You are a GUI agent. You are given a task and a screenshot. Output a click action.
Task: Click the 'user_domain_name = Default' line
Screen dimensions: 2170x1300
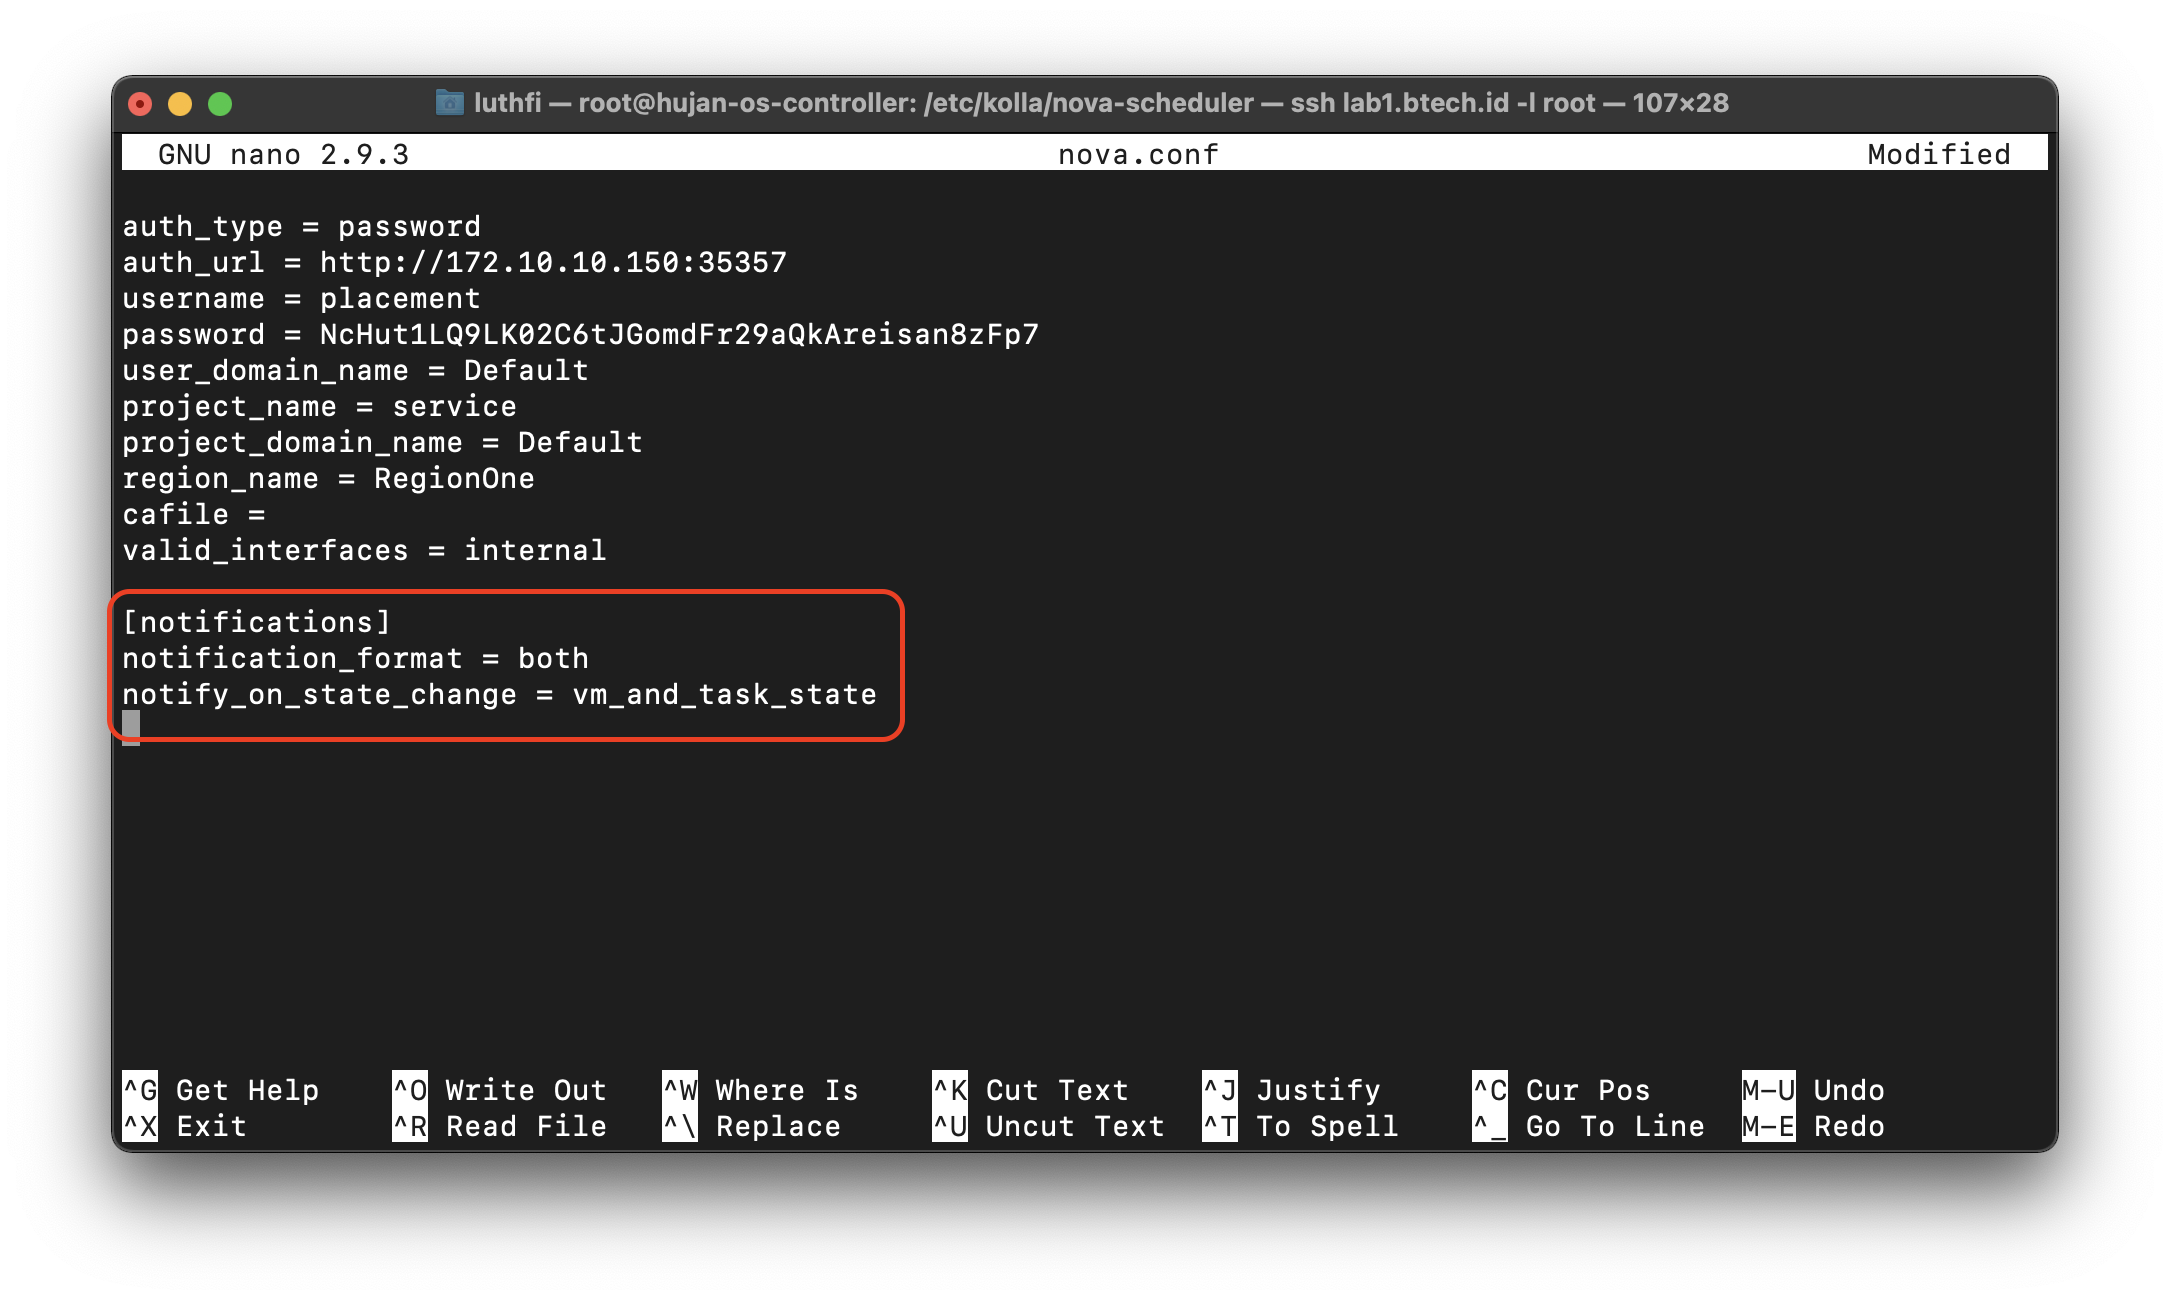click(356, 370)
